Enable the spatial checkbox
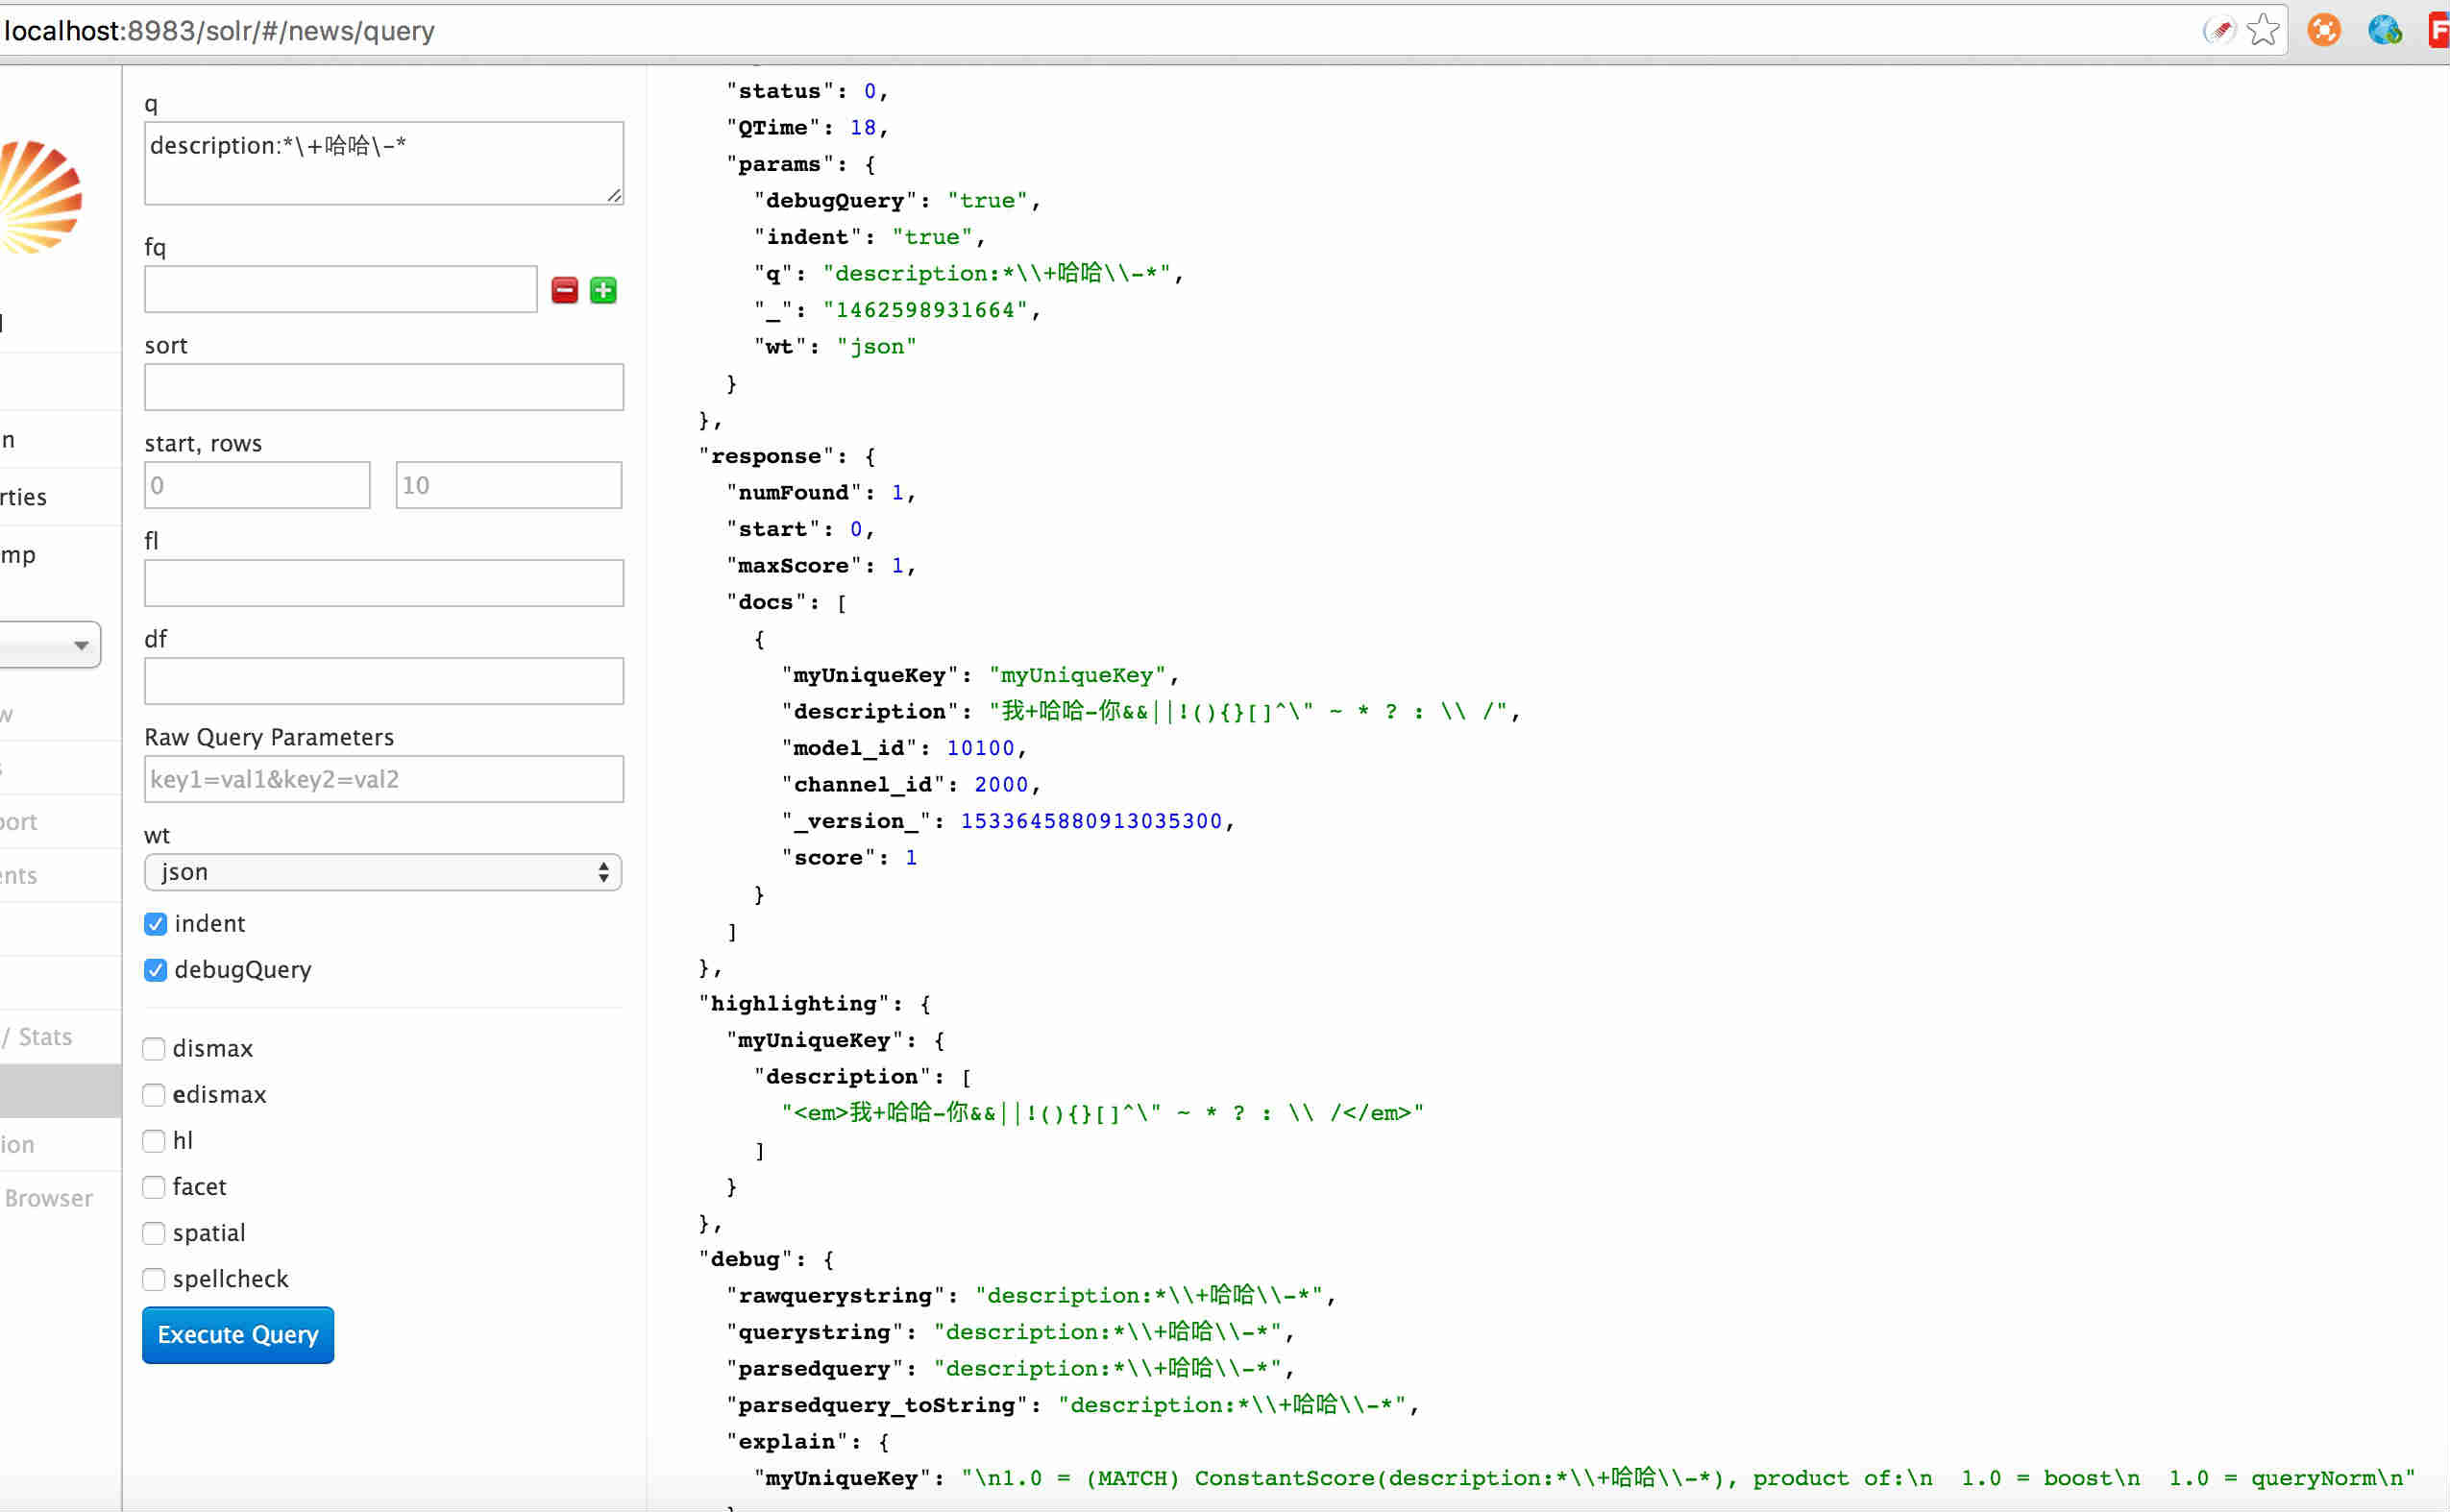 click(x=153, y=1232)
